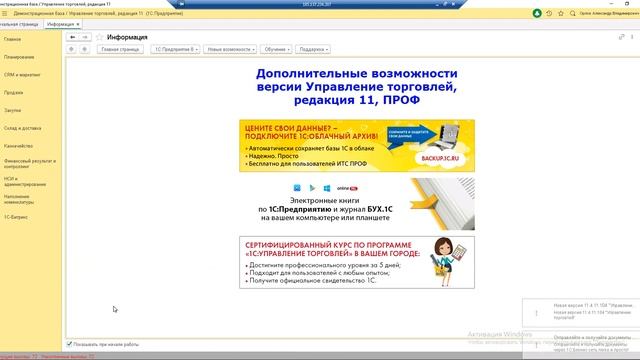Open the 1С-Битрикс section
The image size is (640, 360).
point(16,217)
